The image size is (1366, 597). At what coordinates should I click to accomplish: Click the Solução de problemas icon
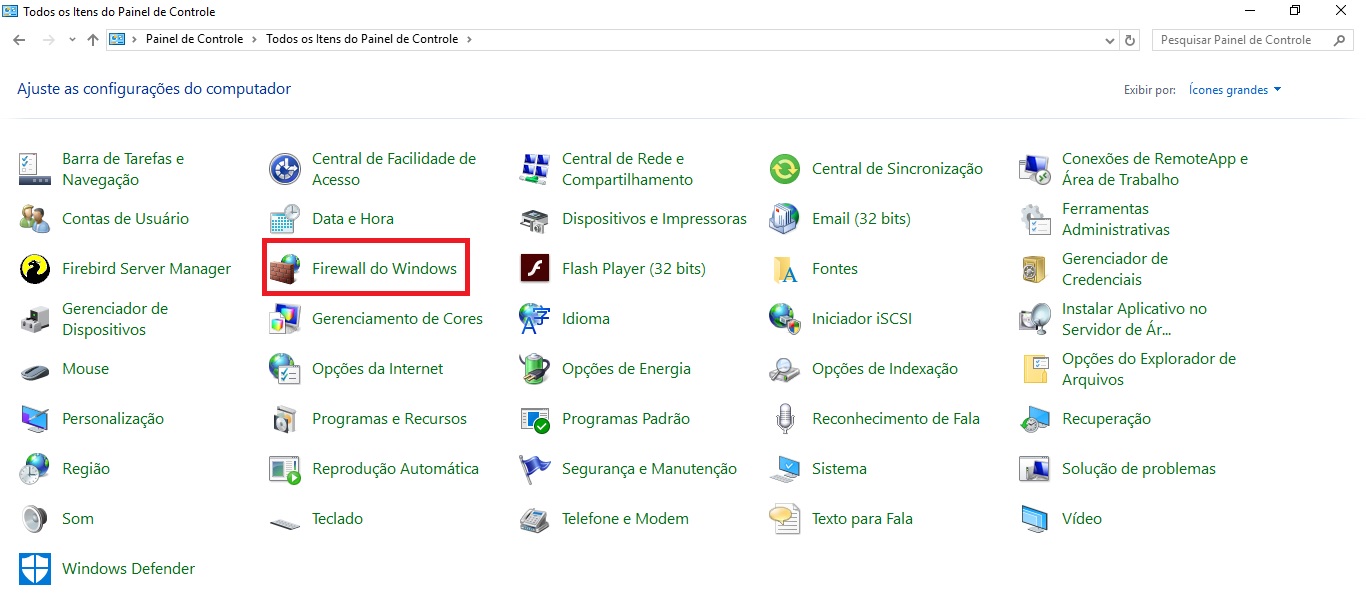[x=1035, y=469]
